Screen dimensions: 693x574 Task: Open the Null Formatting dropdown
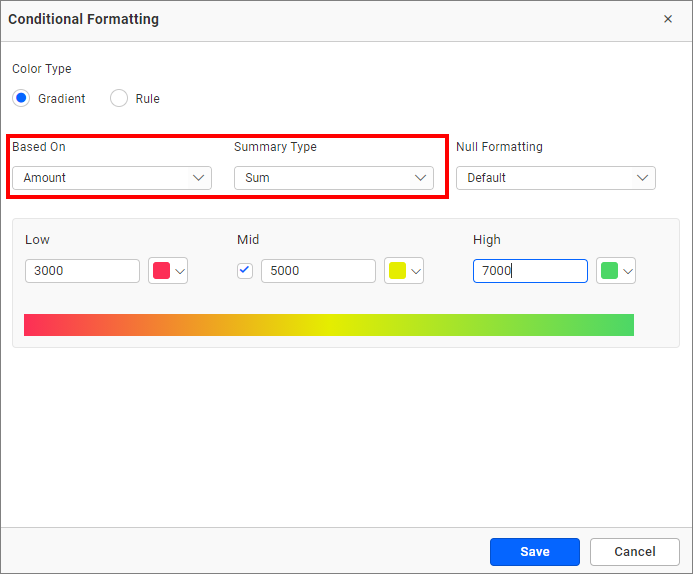[x=555, y=178]
